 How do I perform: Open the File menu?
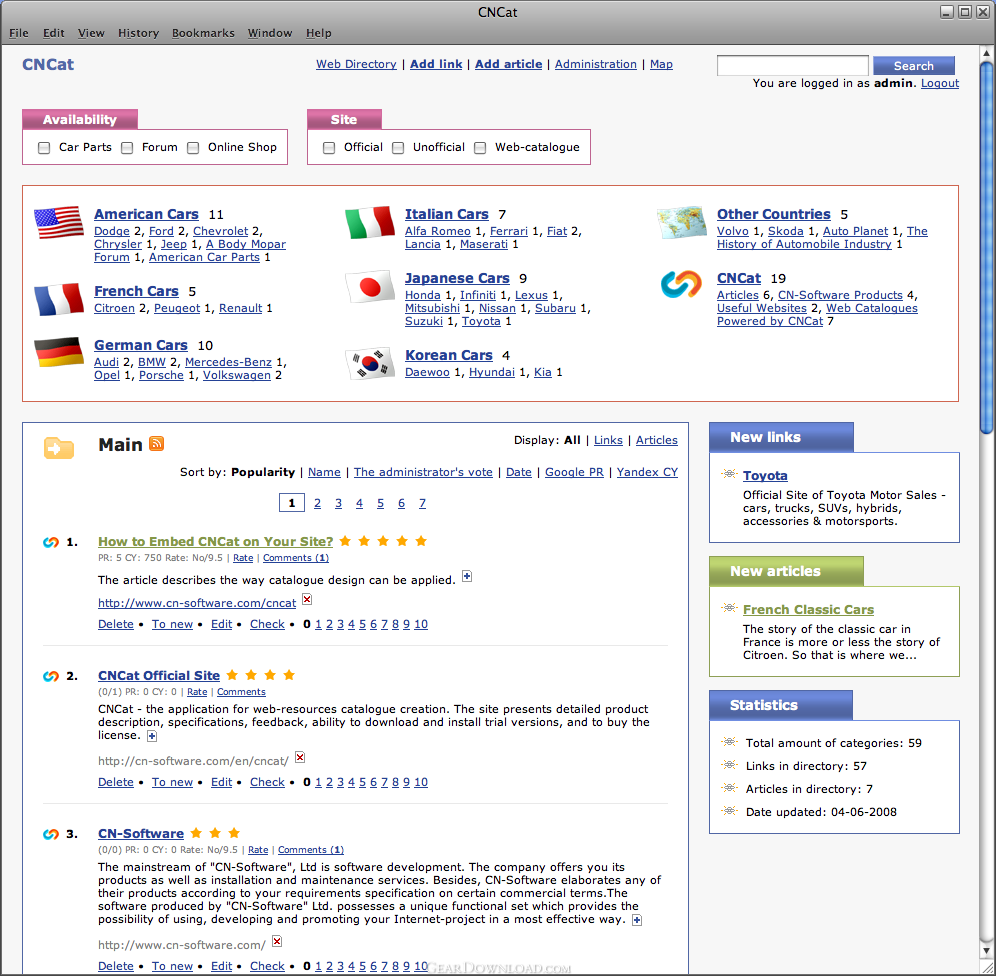click(x=19, y=33)
